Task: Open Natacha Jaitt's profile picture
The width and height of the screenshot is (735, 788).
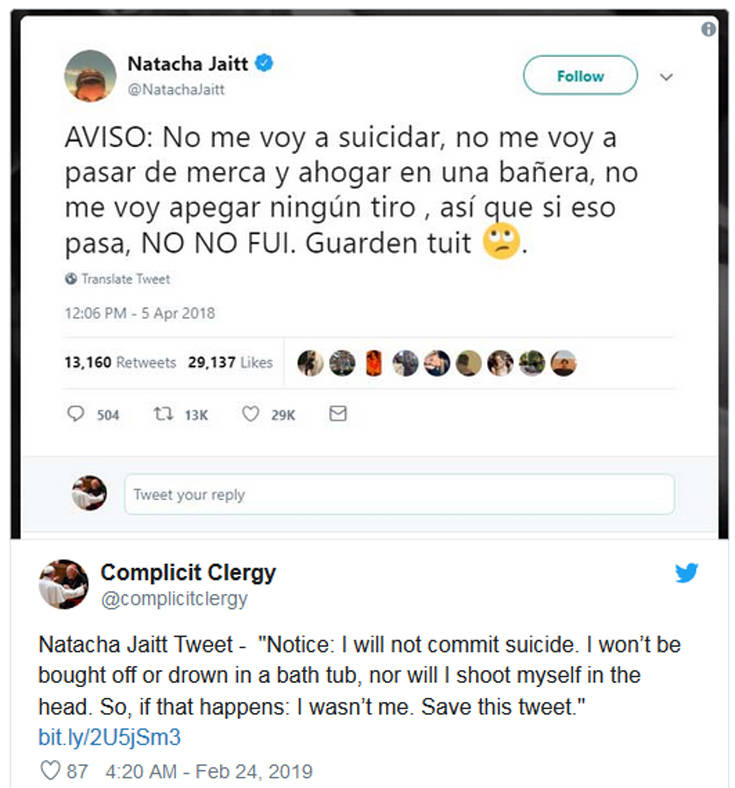Action: 90,76
